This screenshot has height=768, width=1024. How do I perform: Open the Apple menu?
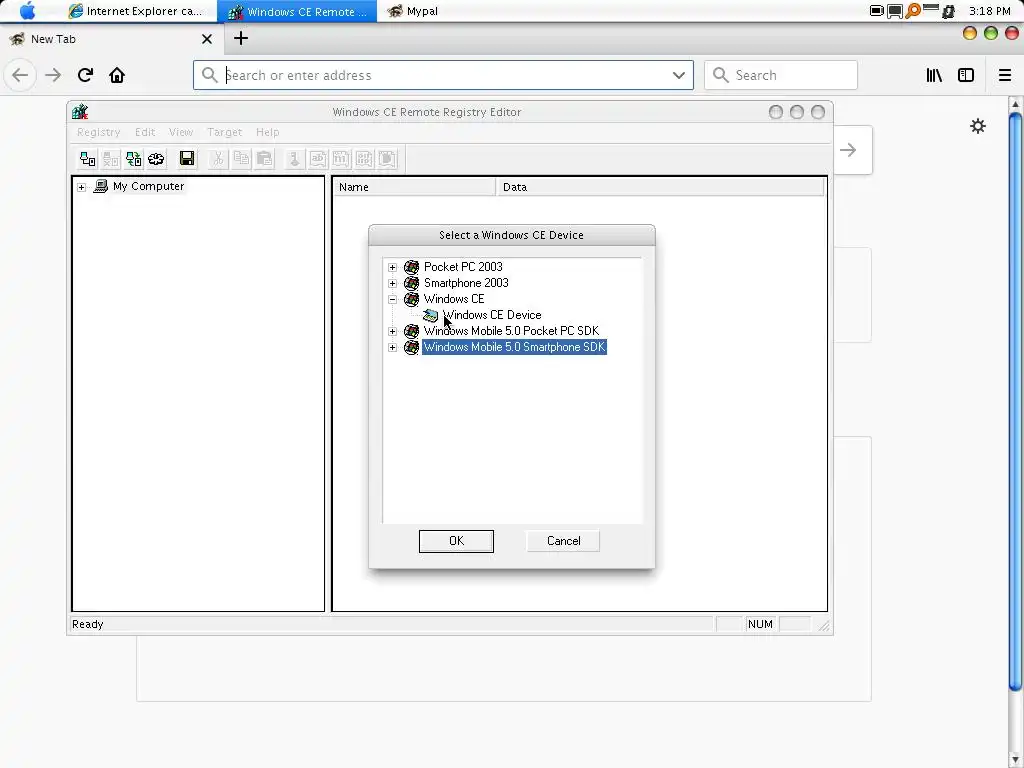point(27,10)
